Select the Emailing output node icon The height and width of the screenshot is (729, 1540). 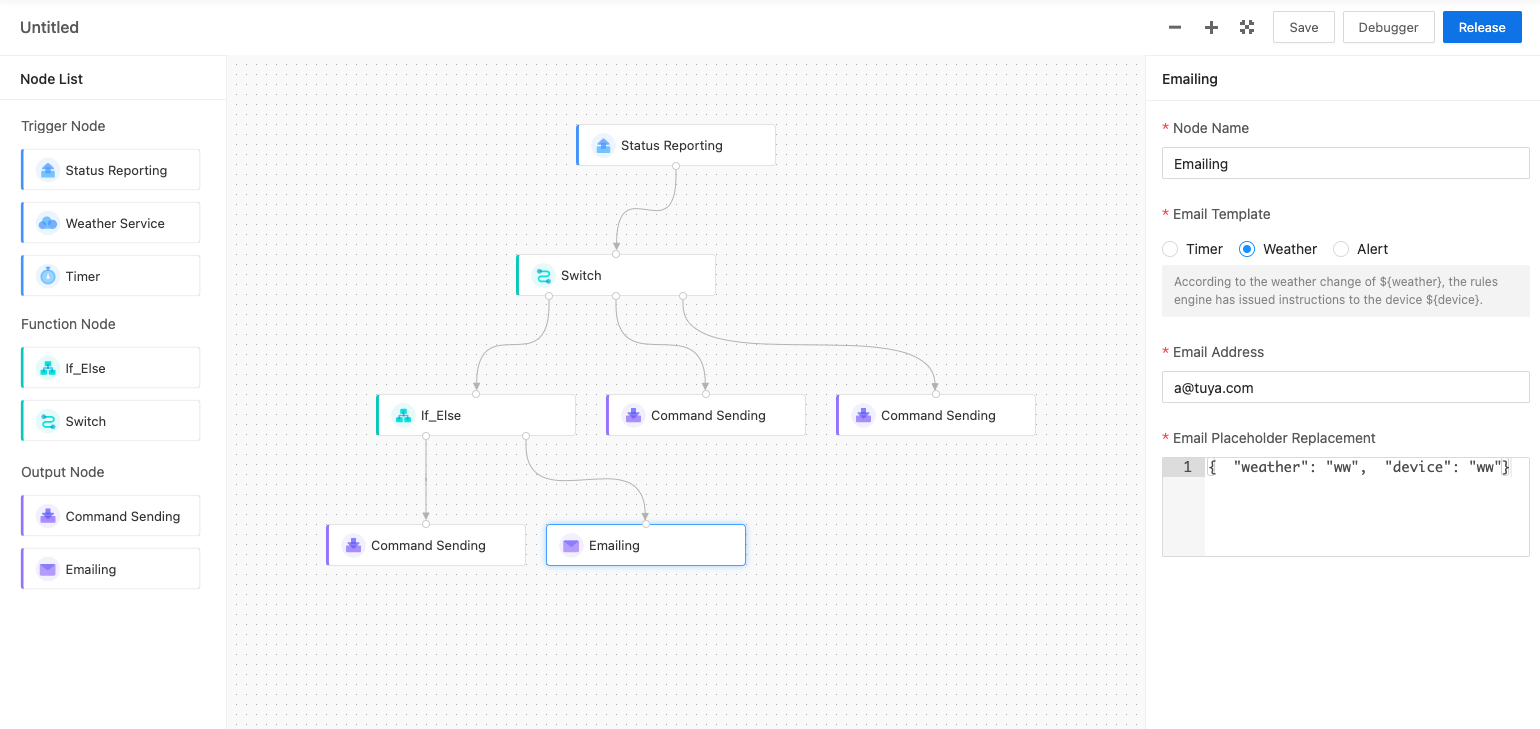point(47,567)
